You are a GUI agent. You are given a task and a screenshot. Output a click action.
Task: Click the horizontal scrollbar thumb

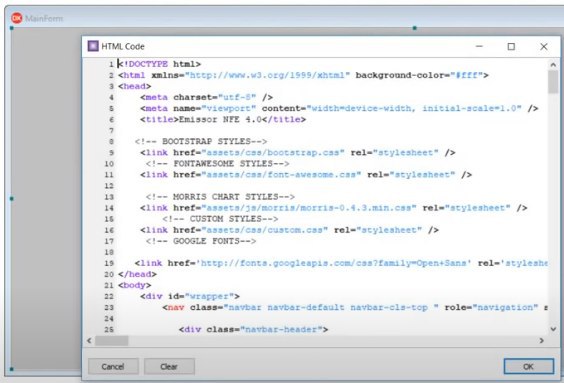(x=112, y=340)
